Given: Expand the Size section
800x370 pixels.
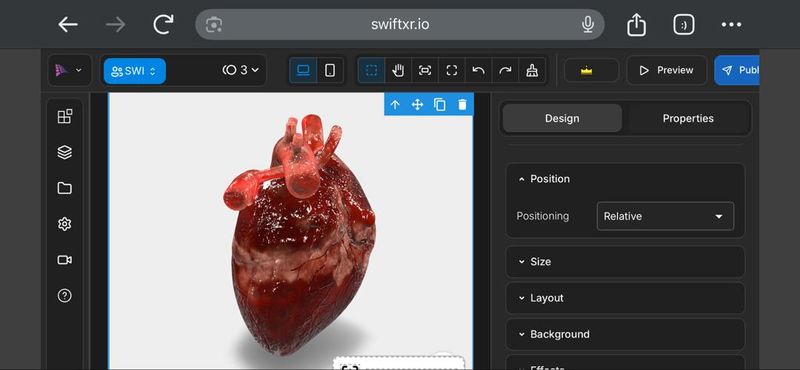Looking at the screenshot, I should tap(625, 262).
